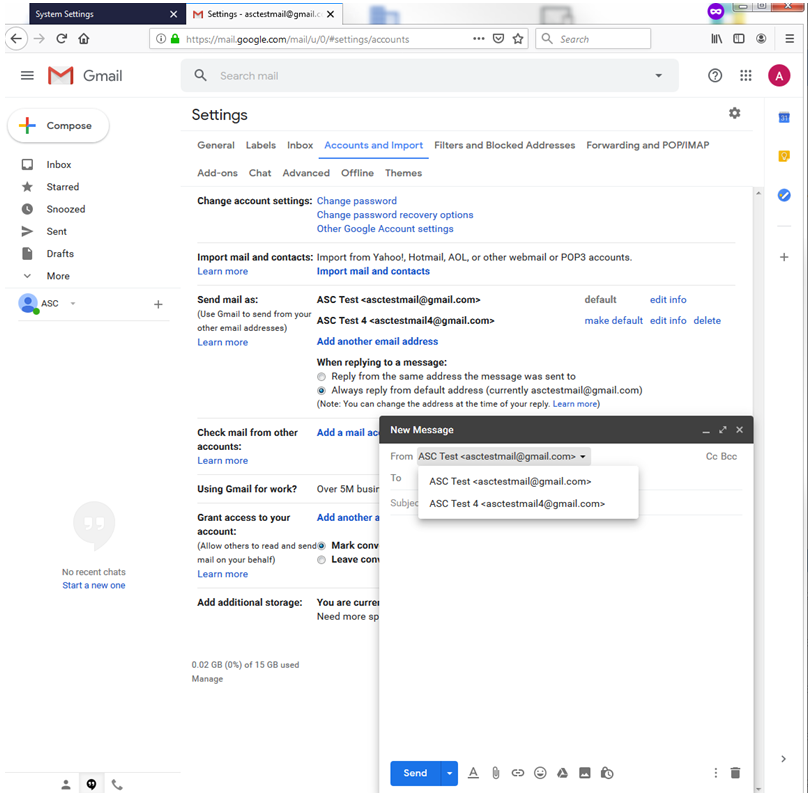
Task: Toggle confidential mode icon
Action: [x=607, y=773]
